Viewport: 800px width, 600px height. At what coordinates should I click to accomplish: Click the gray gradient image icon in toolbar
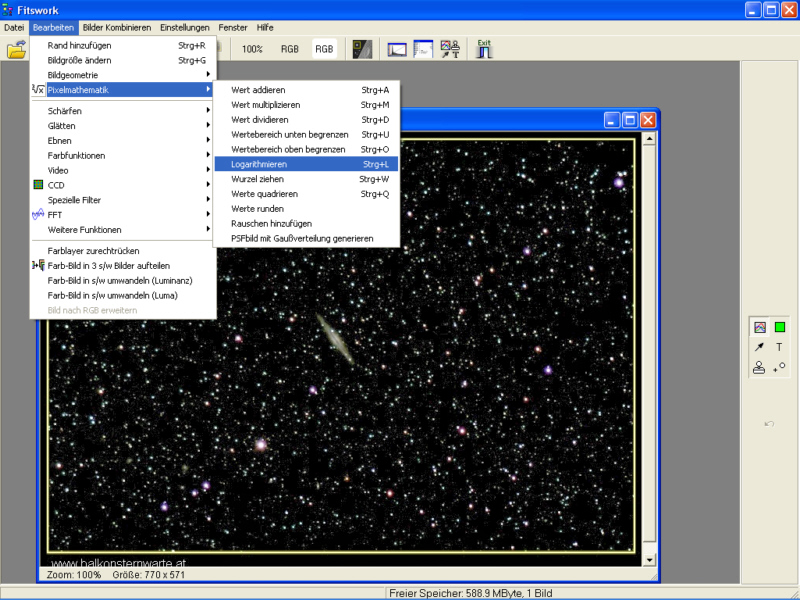(363, 48)
